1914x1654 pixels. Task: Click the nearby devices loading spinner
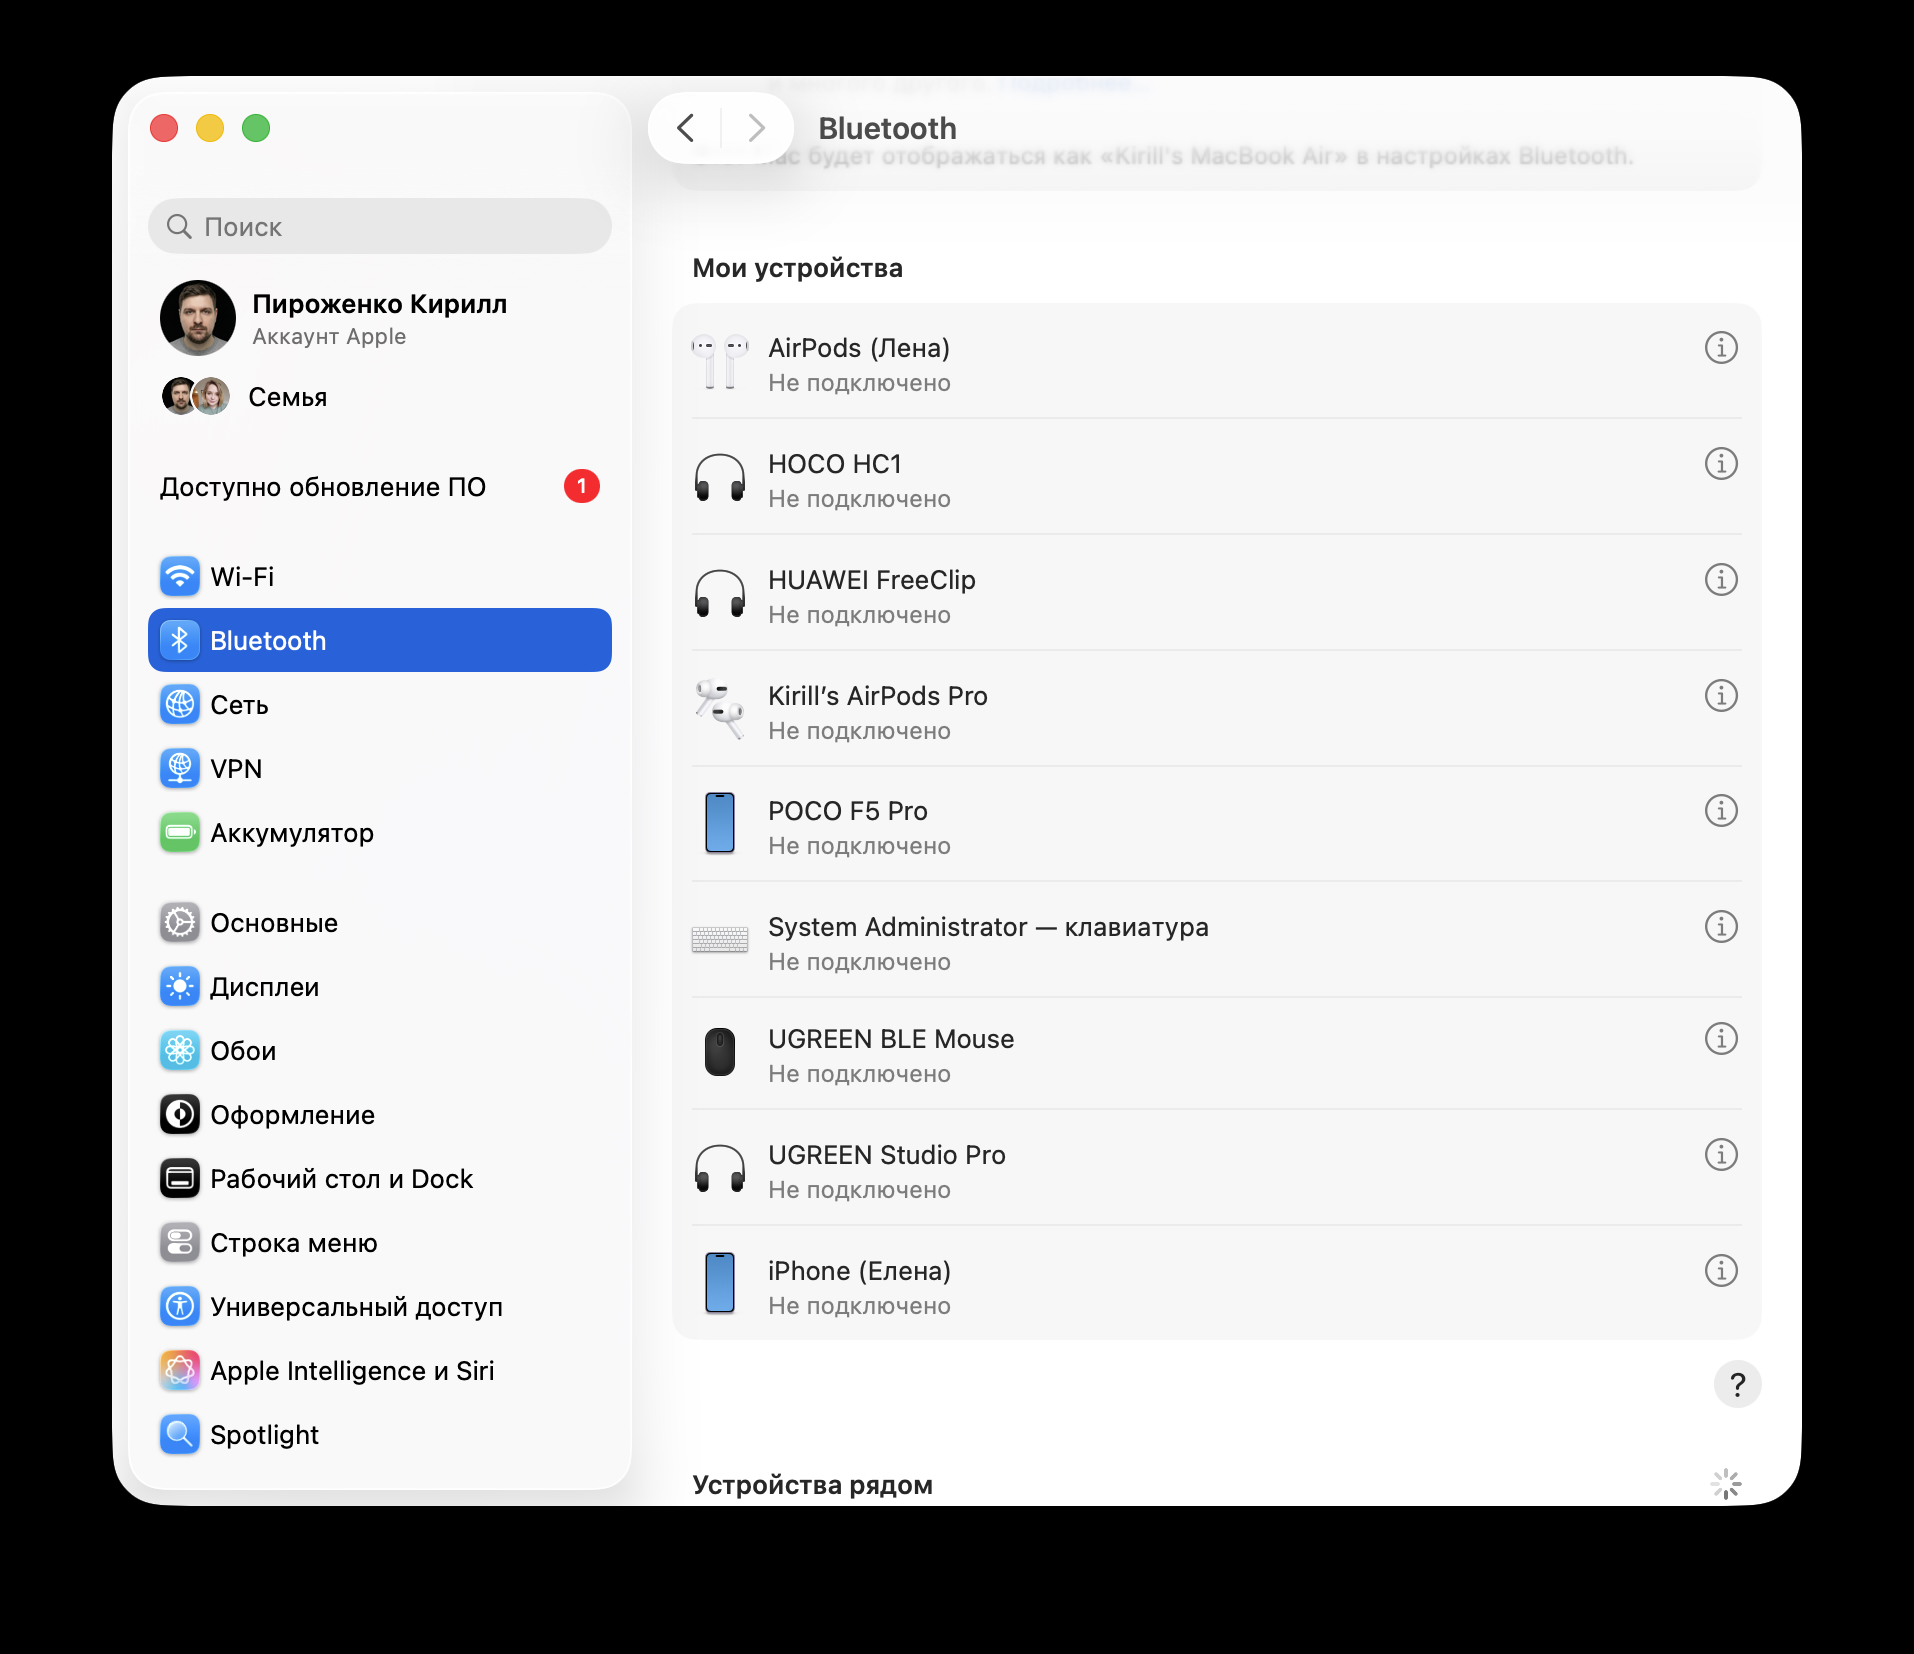pyautogui.click(x=1726, y=1485)
